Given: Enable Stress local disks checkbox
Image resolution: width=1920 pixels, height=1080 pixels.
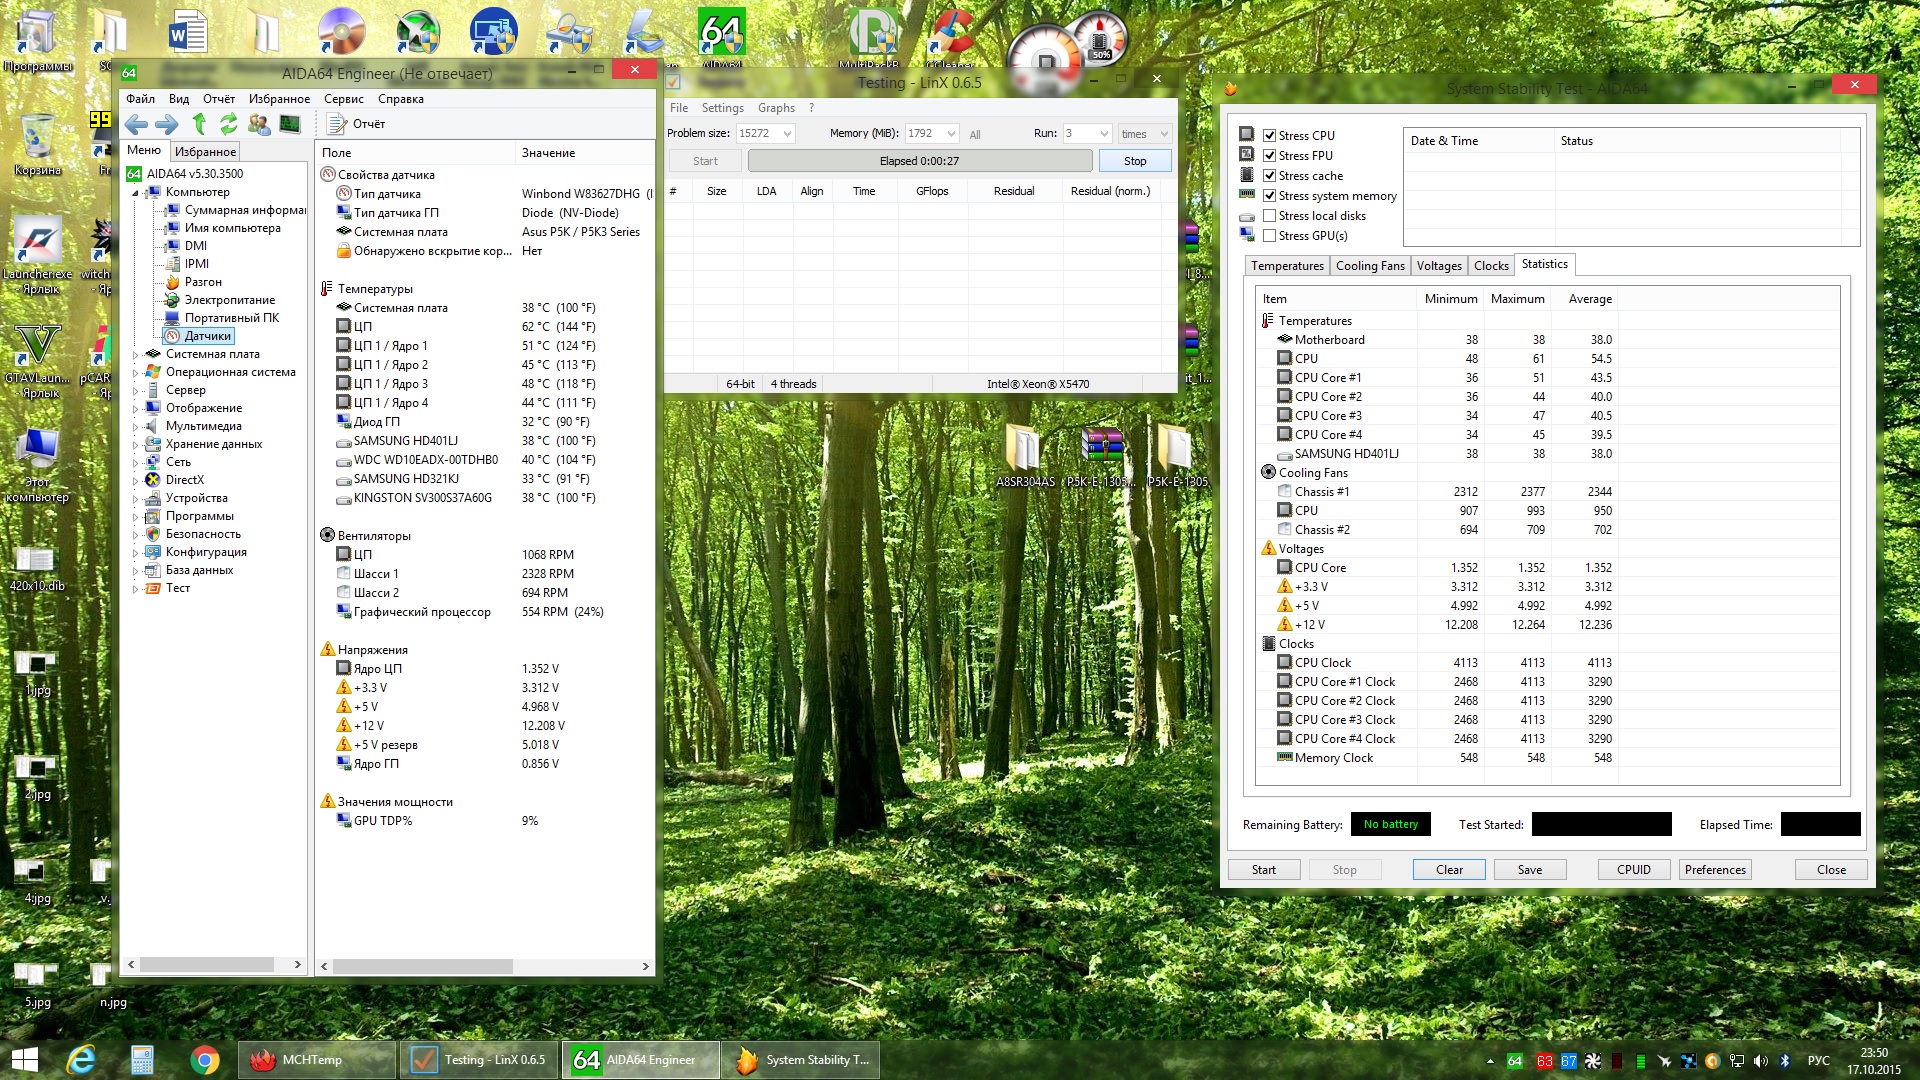Looking at the screenshot, I should pyautogui.click(x=1269, y=216).
